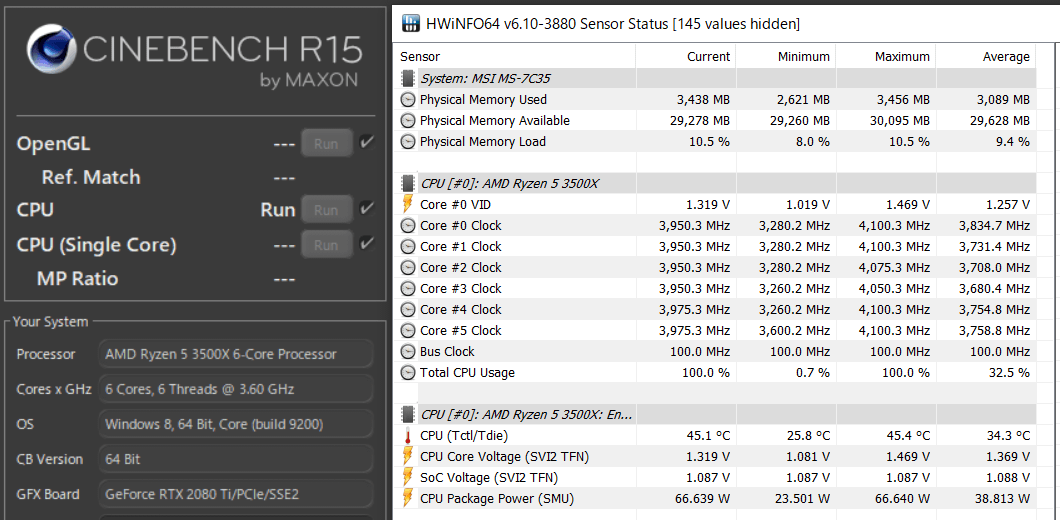Click the OS field showing Windows 8

point(236,425)
